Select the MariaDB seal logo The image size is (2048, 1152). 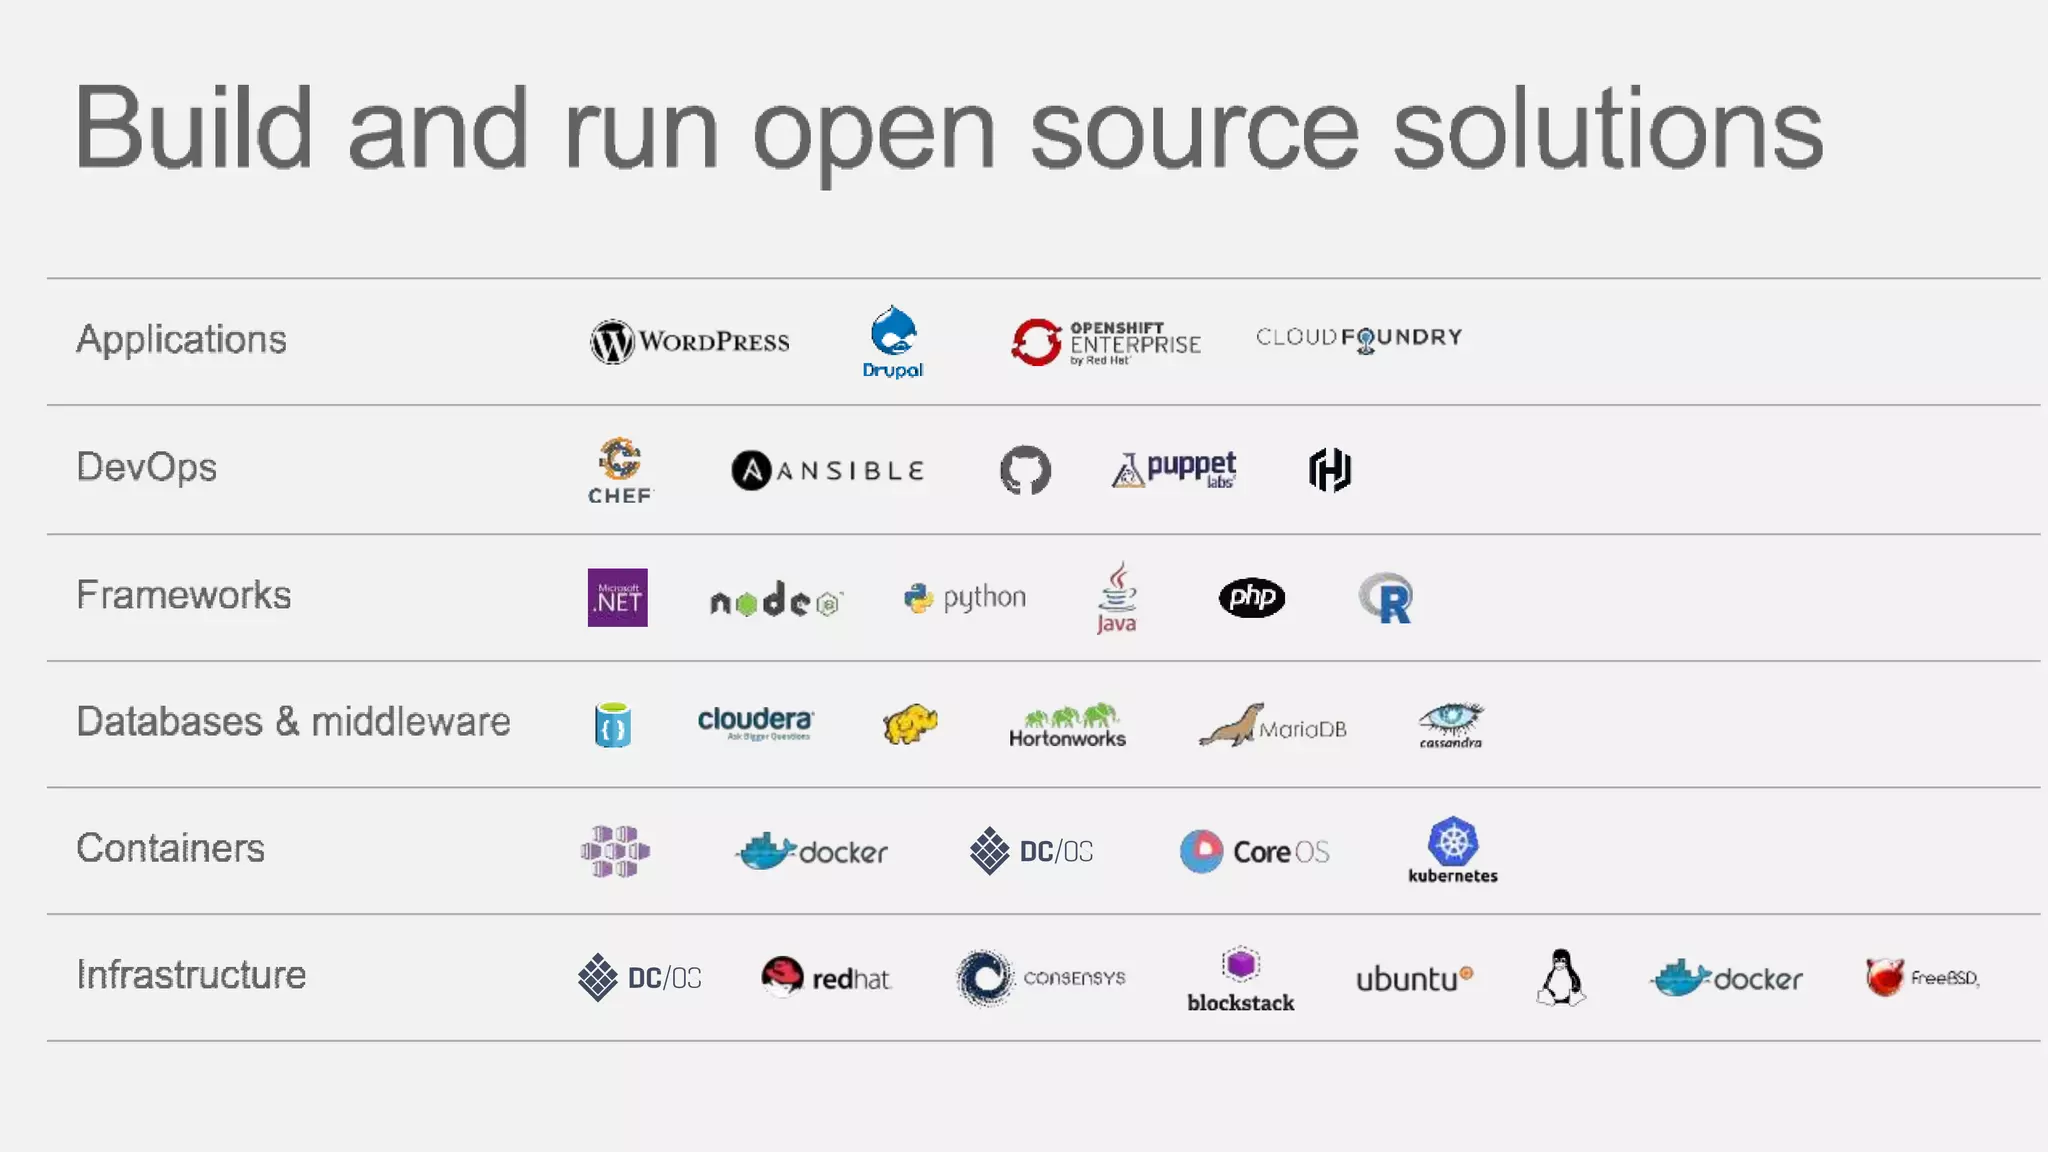1272,726
